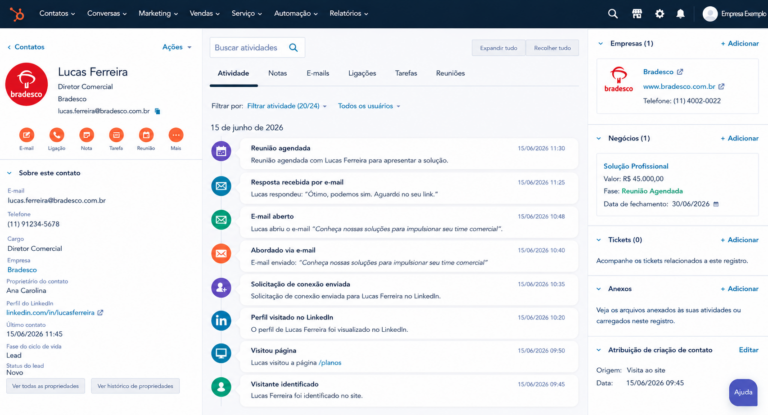This screenshot has width=768, height=415.
Task: Open the Relatórios menu
Action: [349, 14]
